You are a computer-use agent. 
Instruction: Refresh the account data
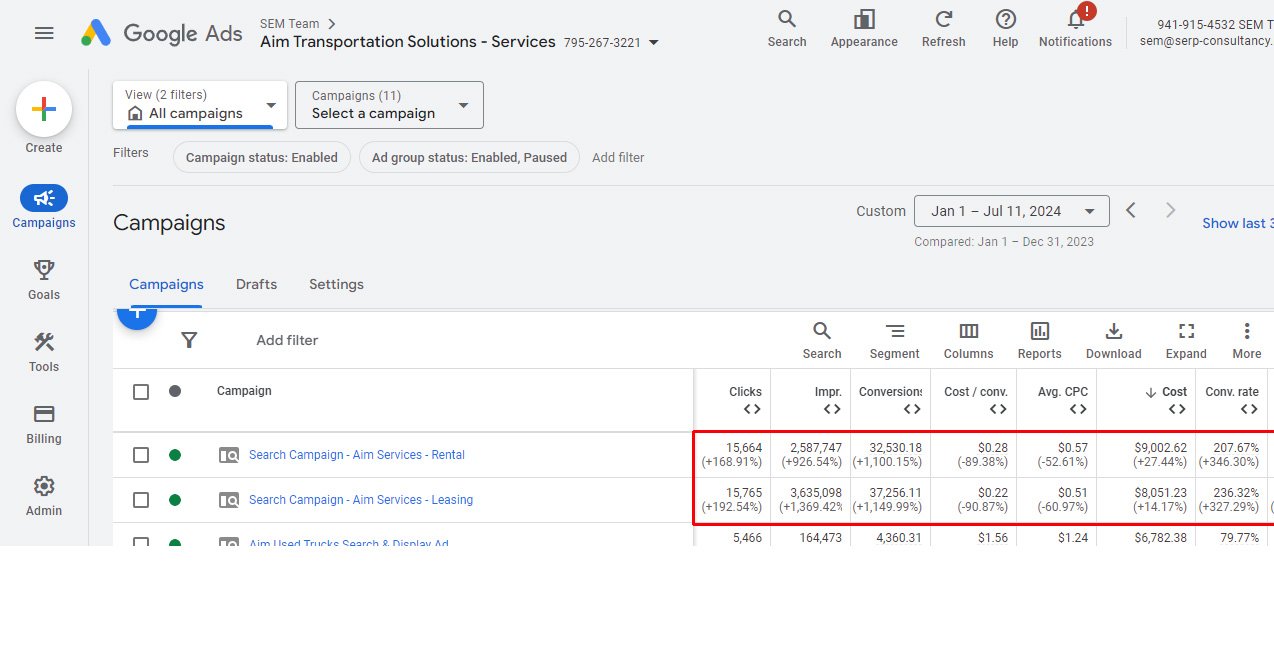pos(943,28)
